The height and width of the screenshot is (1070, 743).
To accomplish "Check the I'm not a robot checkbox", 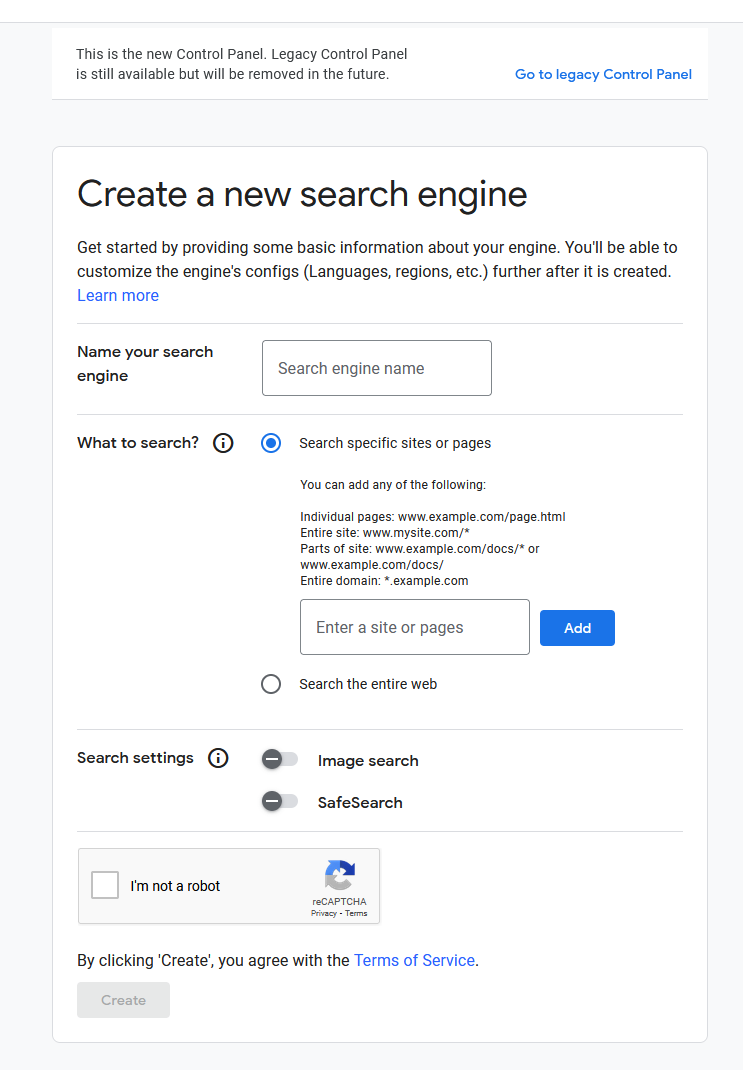I will point(105,885).
